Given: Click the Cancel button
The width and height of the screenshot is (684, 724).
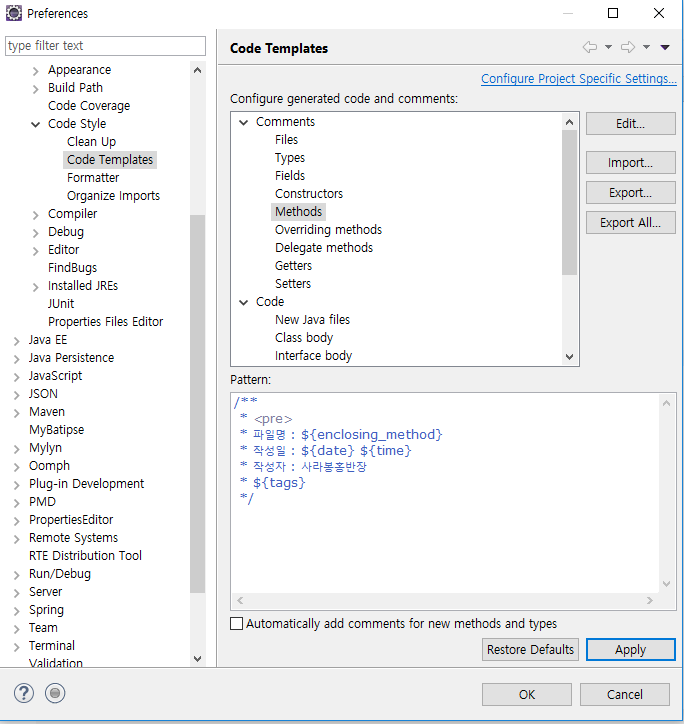Looking at the screenshot, I should 624,694.
